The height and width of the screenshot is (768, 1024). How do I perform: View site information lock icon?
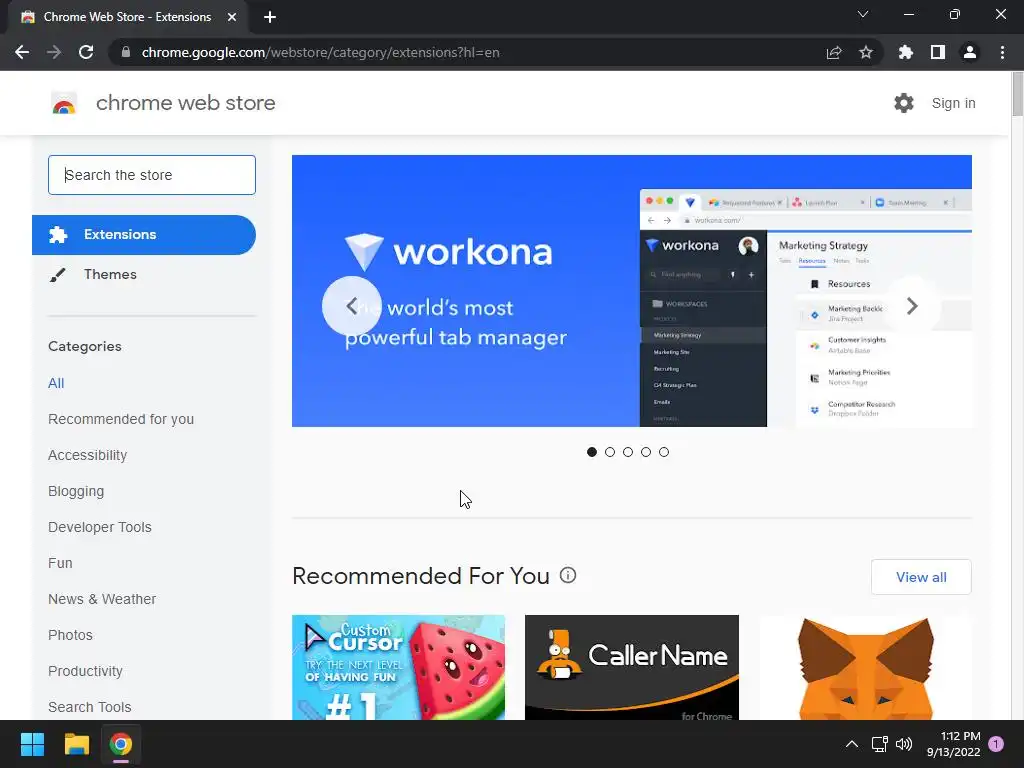(126, 52)
